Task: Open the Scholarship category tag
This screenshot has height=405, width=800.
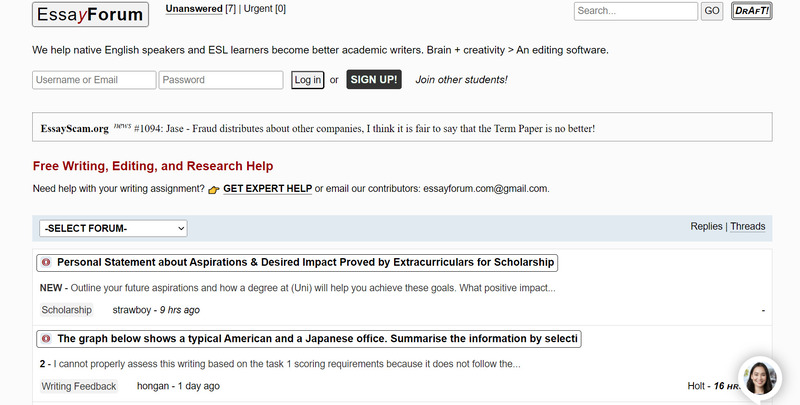Action: pyautogui.click(x=66, y=310)
